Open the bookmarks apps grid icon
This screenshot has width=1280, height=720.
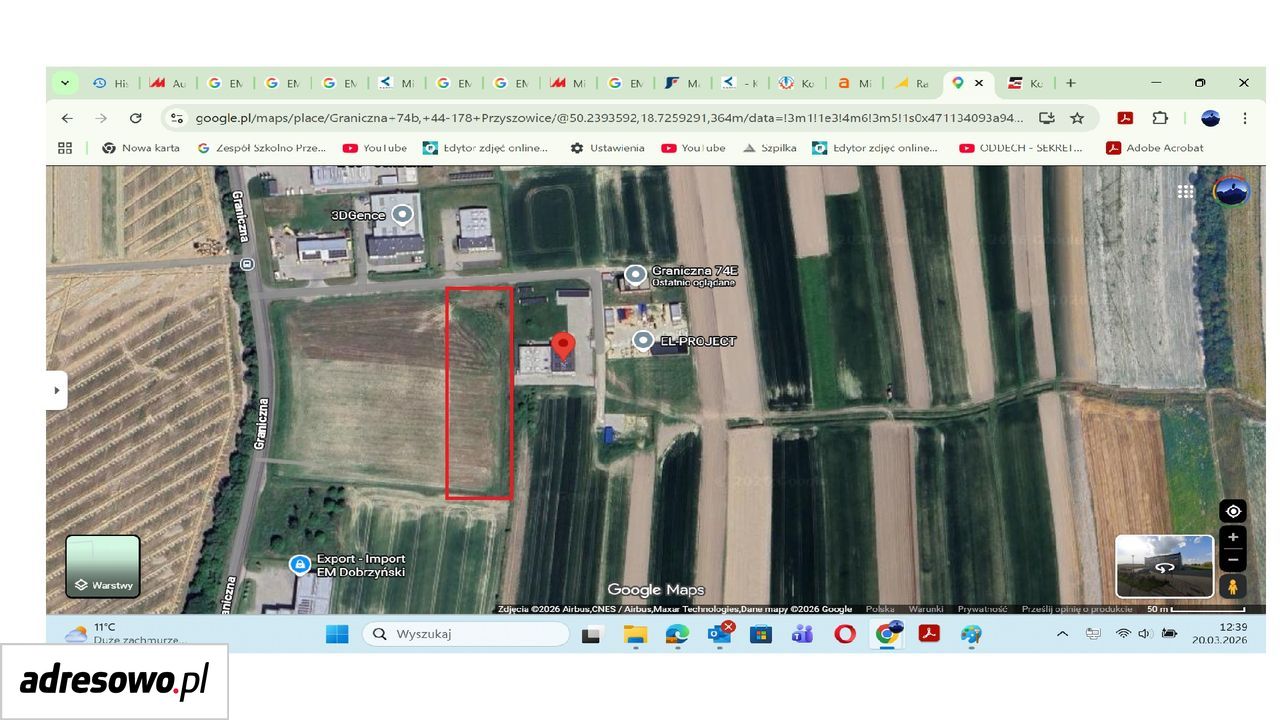coord(65,148)
